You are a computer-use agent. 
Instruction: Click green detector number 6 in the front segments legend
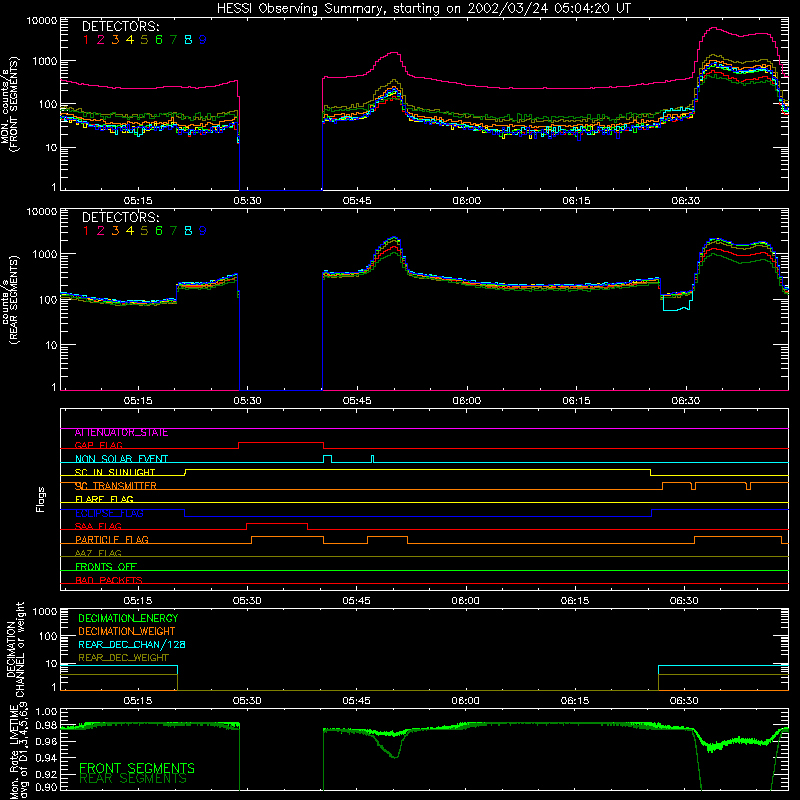point(159,40)
